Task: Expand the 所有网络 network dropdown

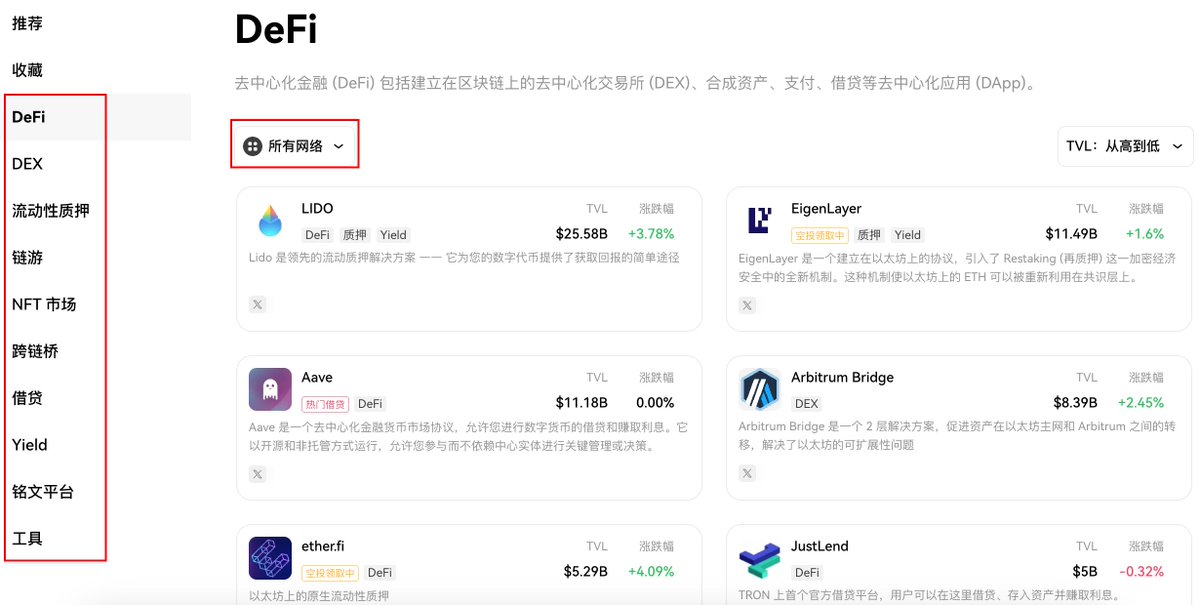Action: 294,146
